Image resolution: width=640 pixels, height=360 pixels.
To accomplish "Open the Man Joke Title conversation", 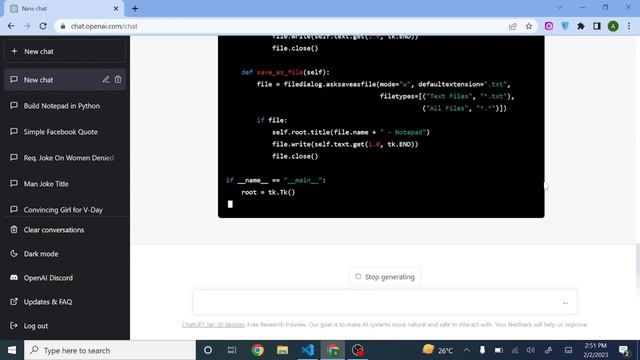I will [x=65, y=184].
